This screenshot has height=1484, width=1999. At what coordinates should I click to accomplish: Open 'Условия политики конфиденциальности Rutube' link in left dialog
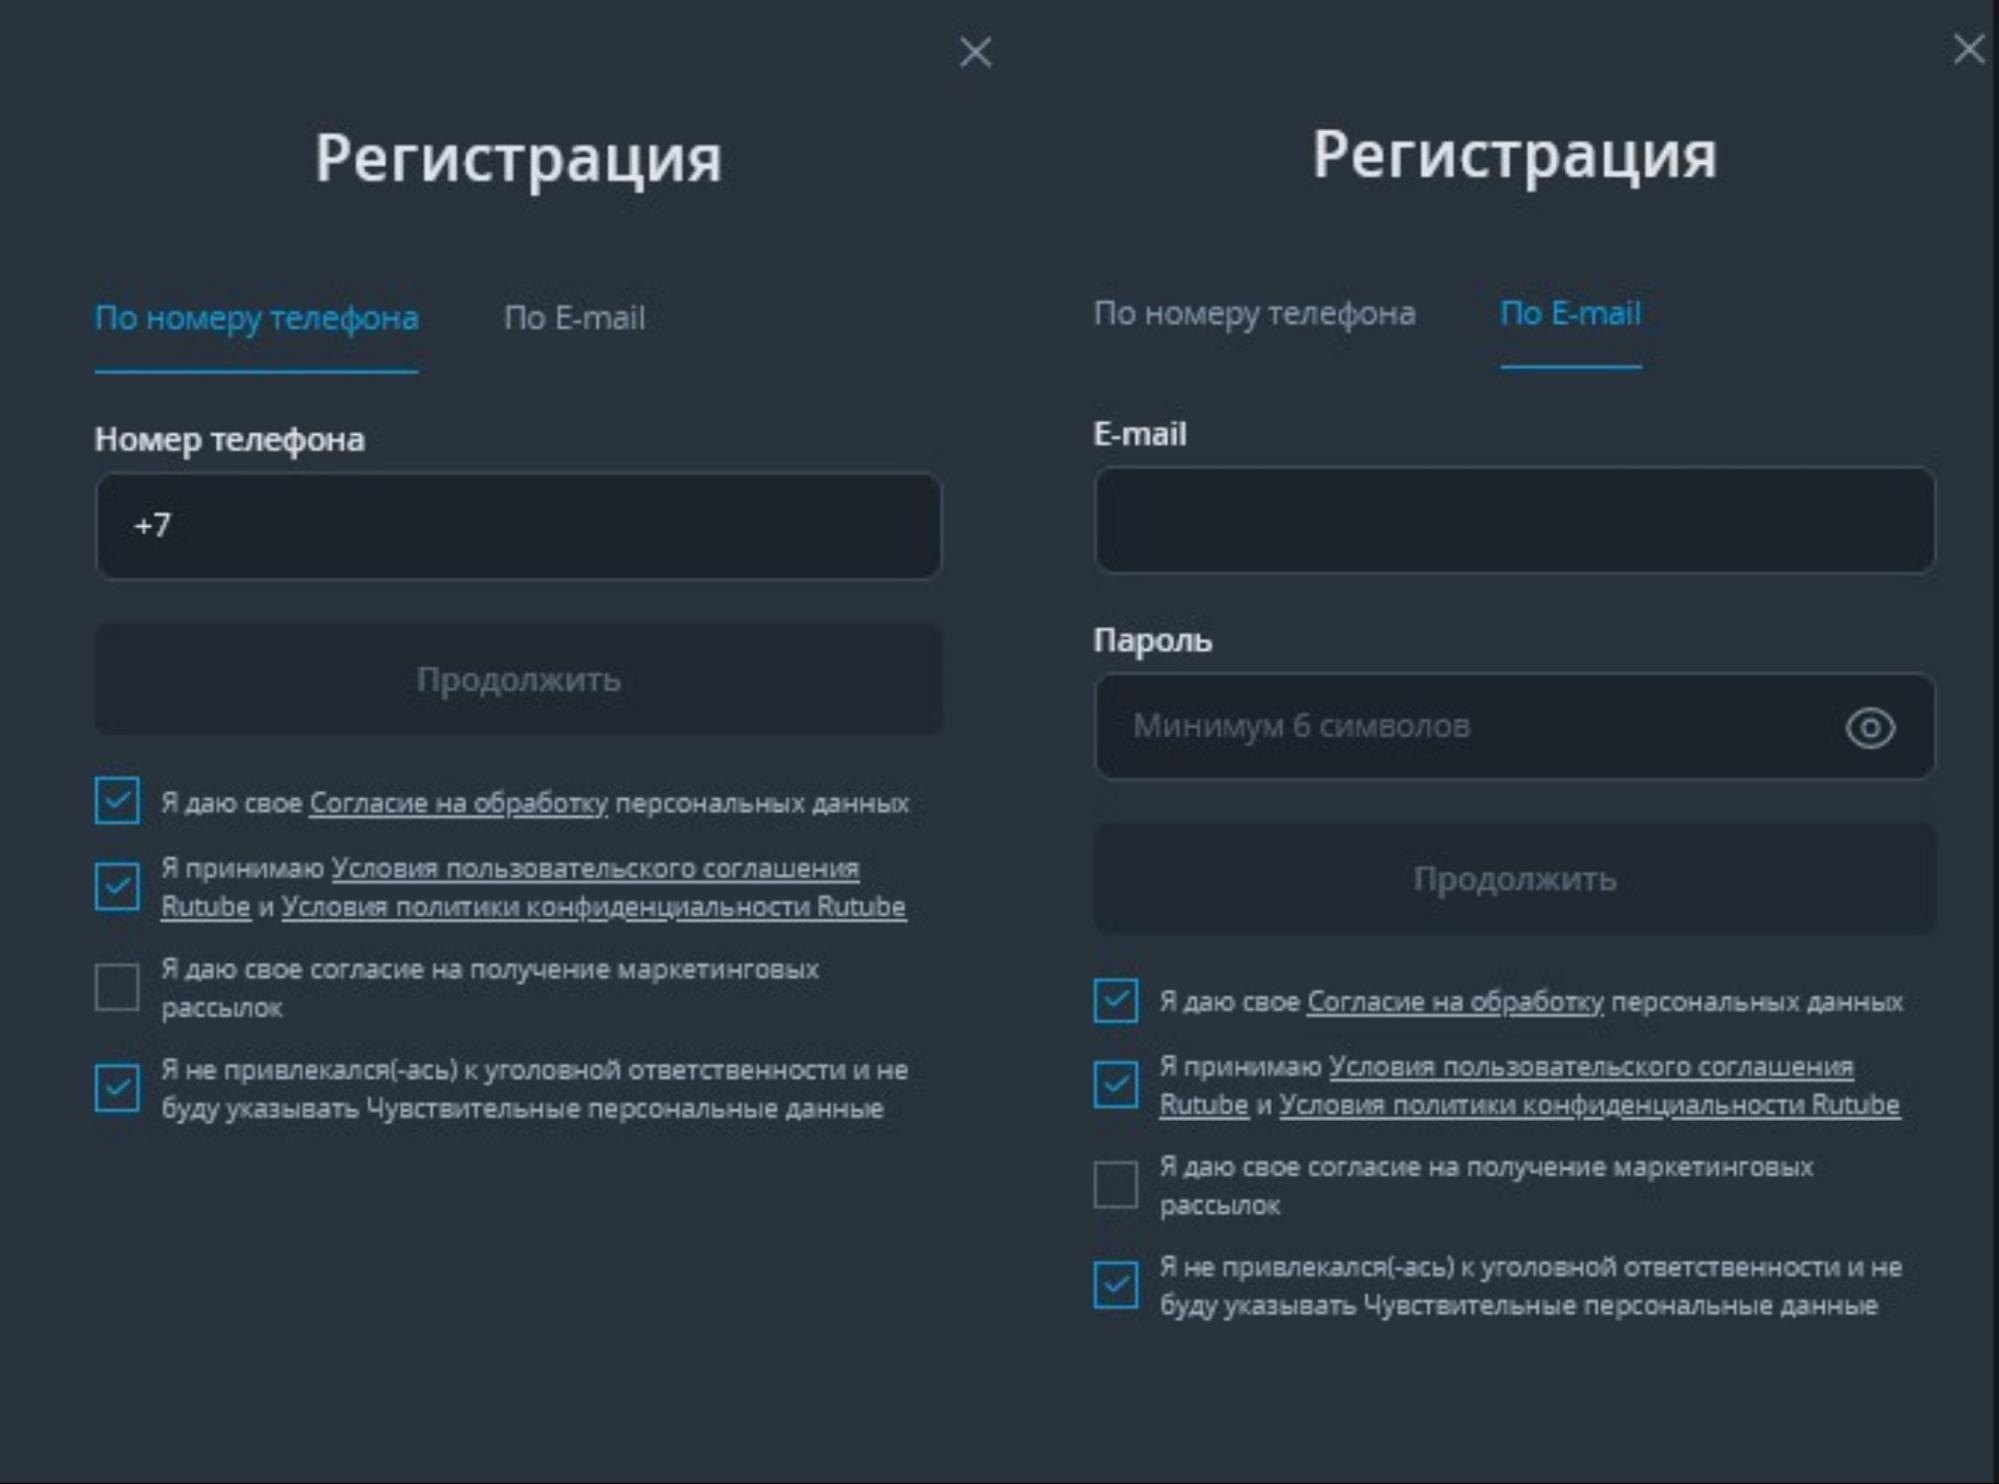(593, 906)
